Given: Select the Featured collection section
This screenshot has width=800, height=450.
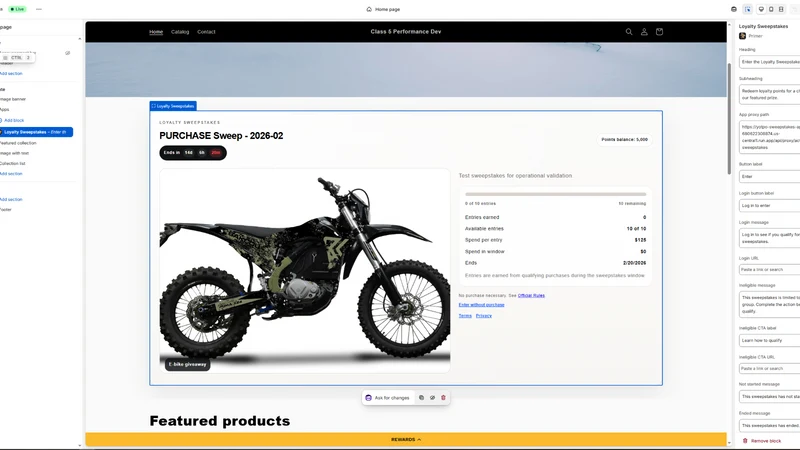Looking at the screenshot, I should tap(18, 143).
